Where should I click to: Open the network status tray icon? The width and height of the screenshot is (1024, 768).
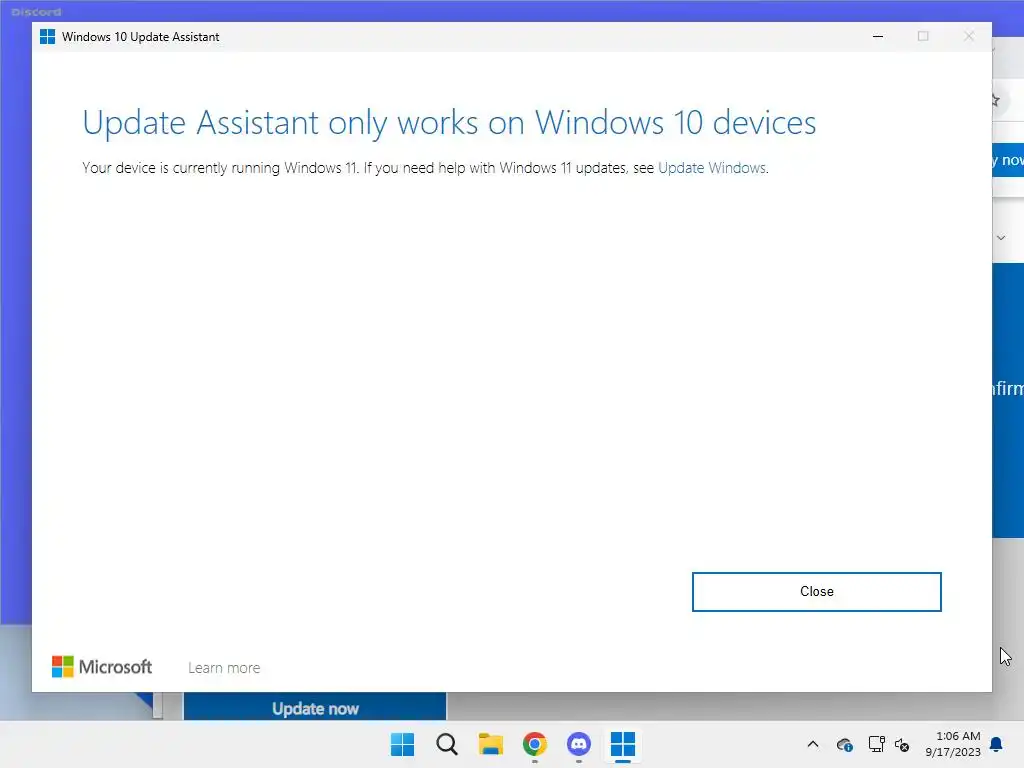876,744
